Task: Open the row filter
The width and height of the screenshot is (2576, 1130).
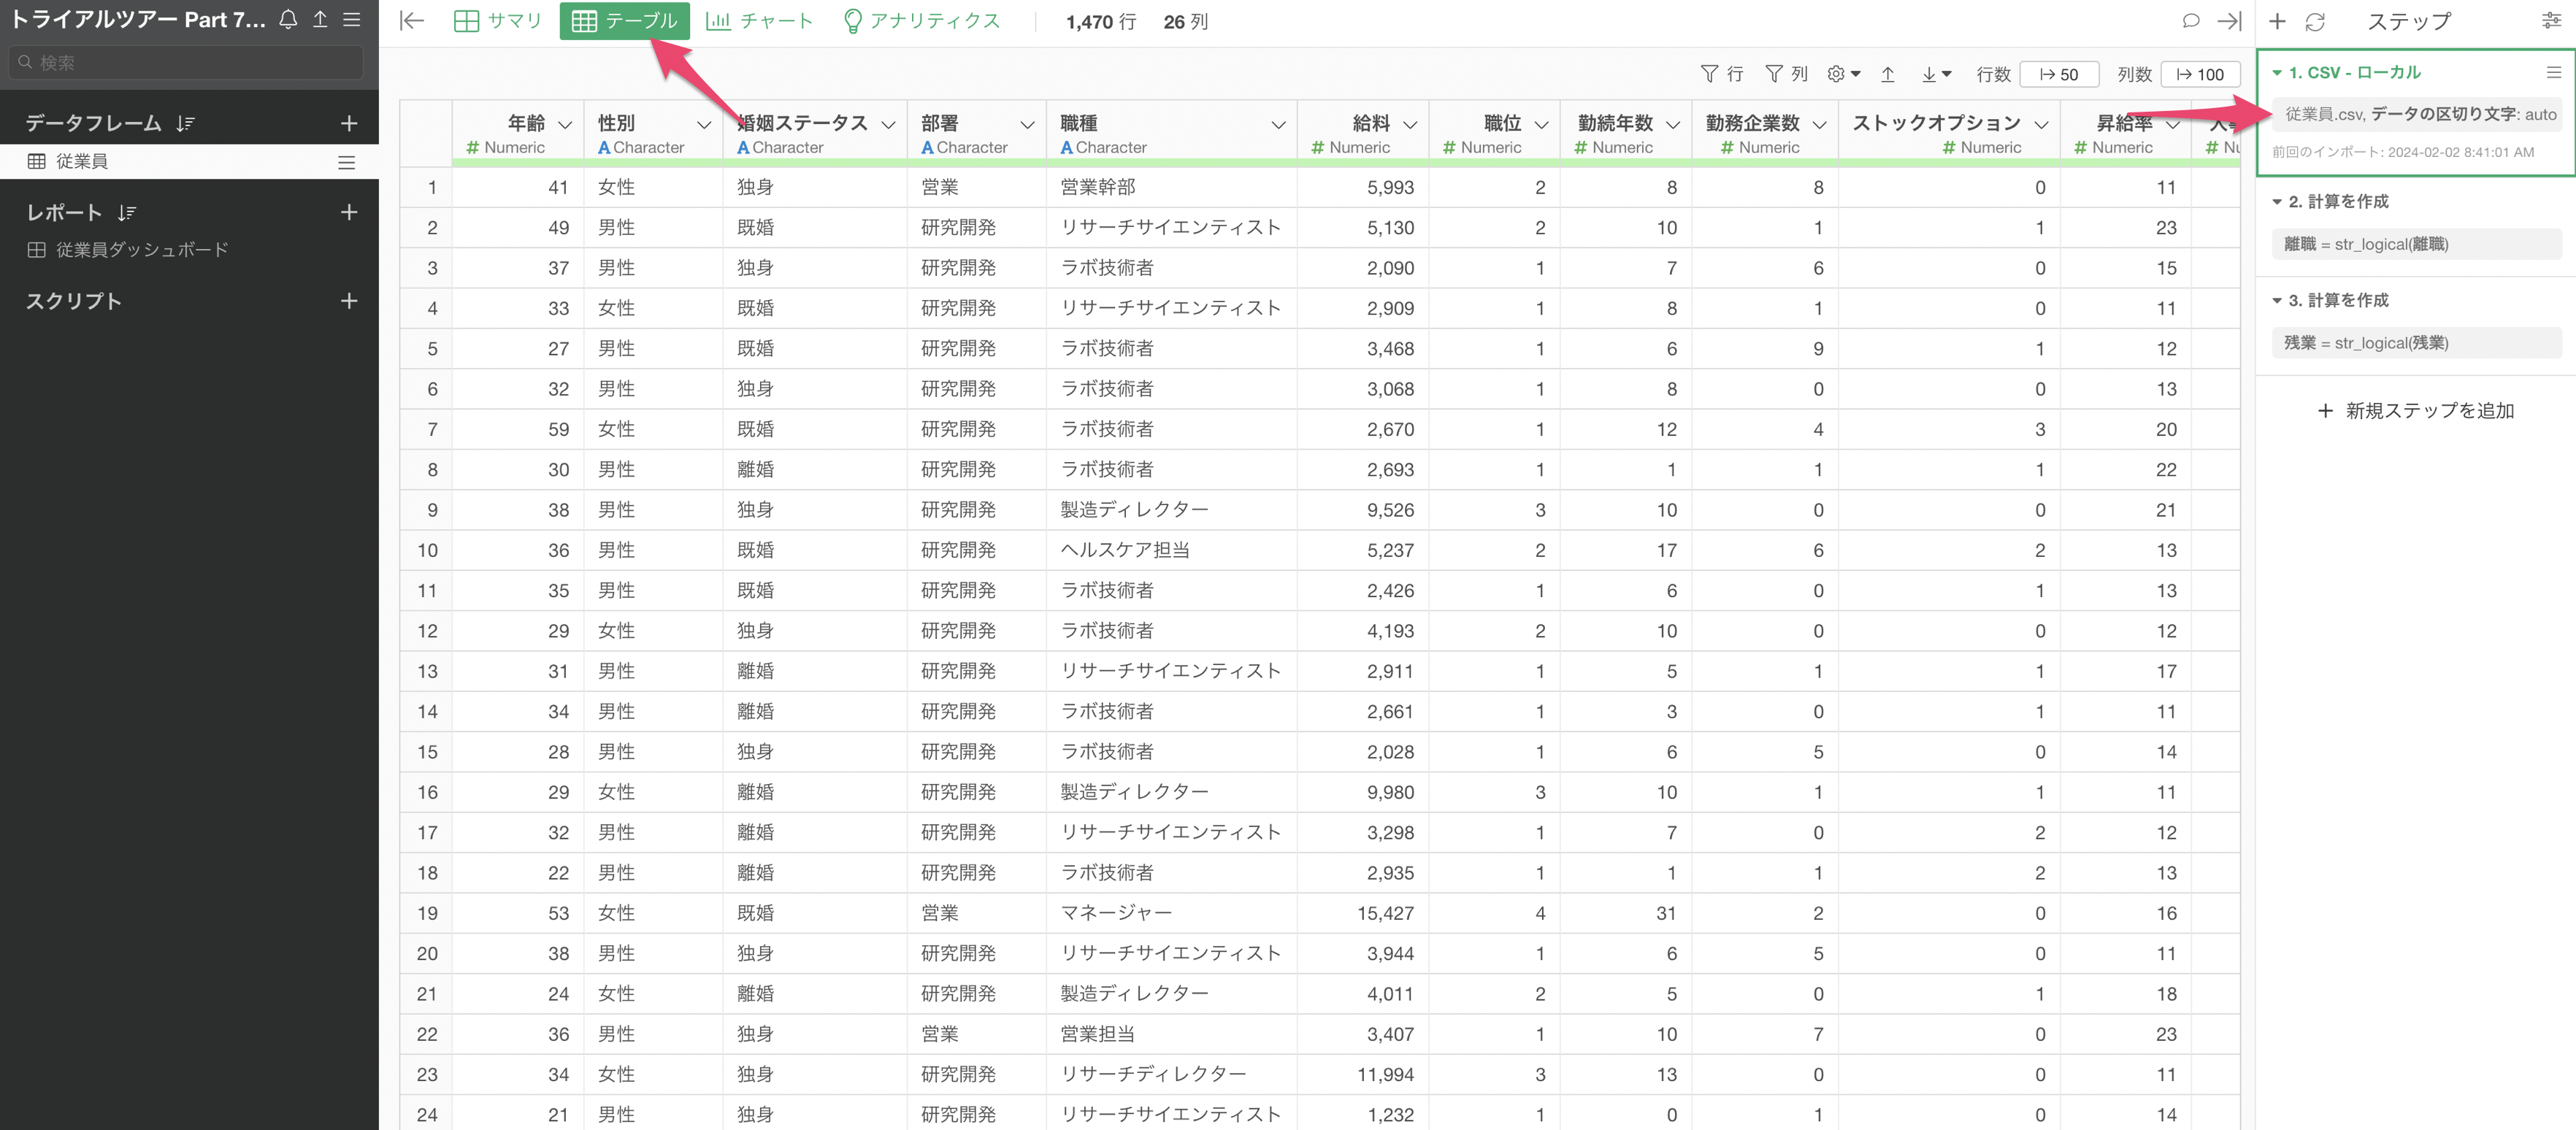Action: [1721, 74]
